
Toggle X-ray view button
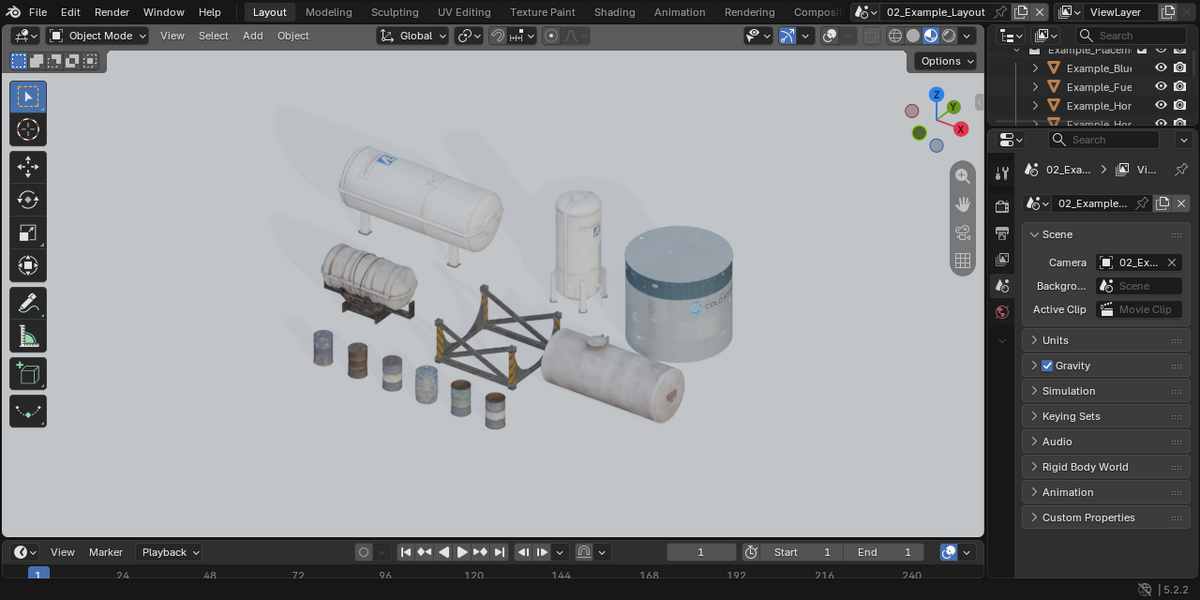[871, 36]
